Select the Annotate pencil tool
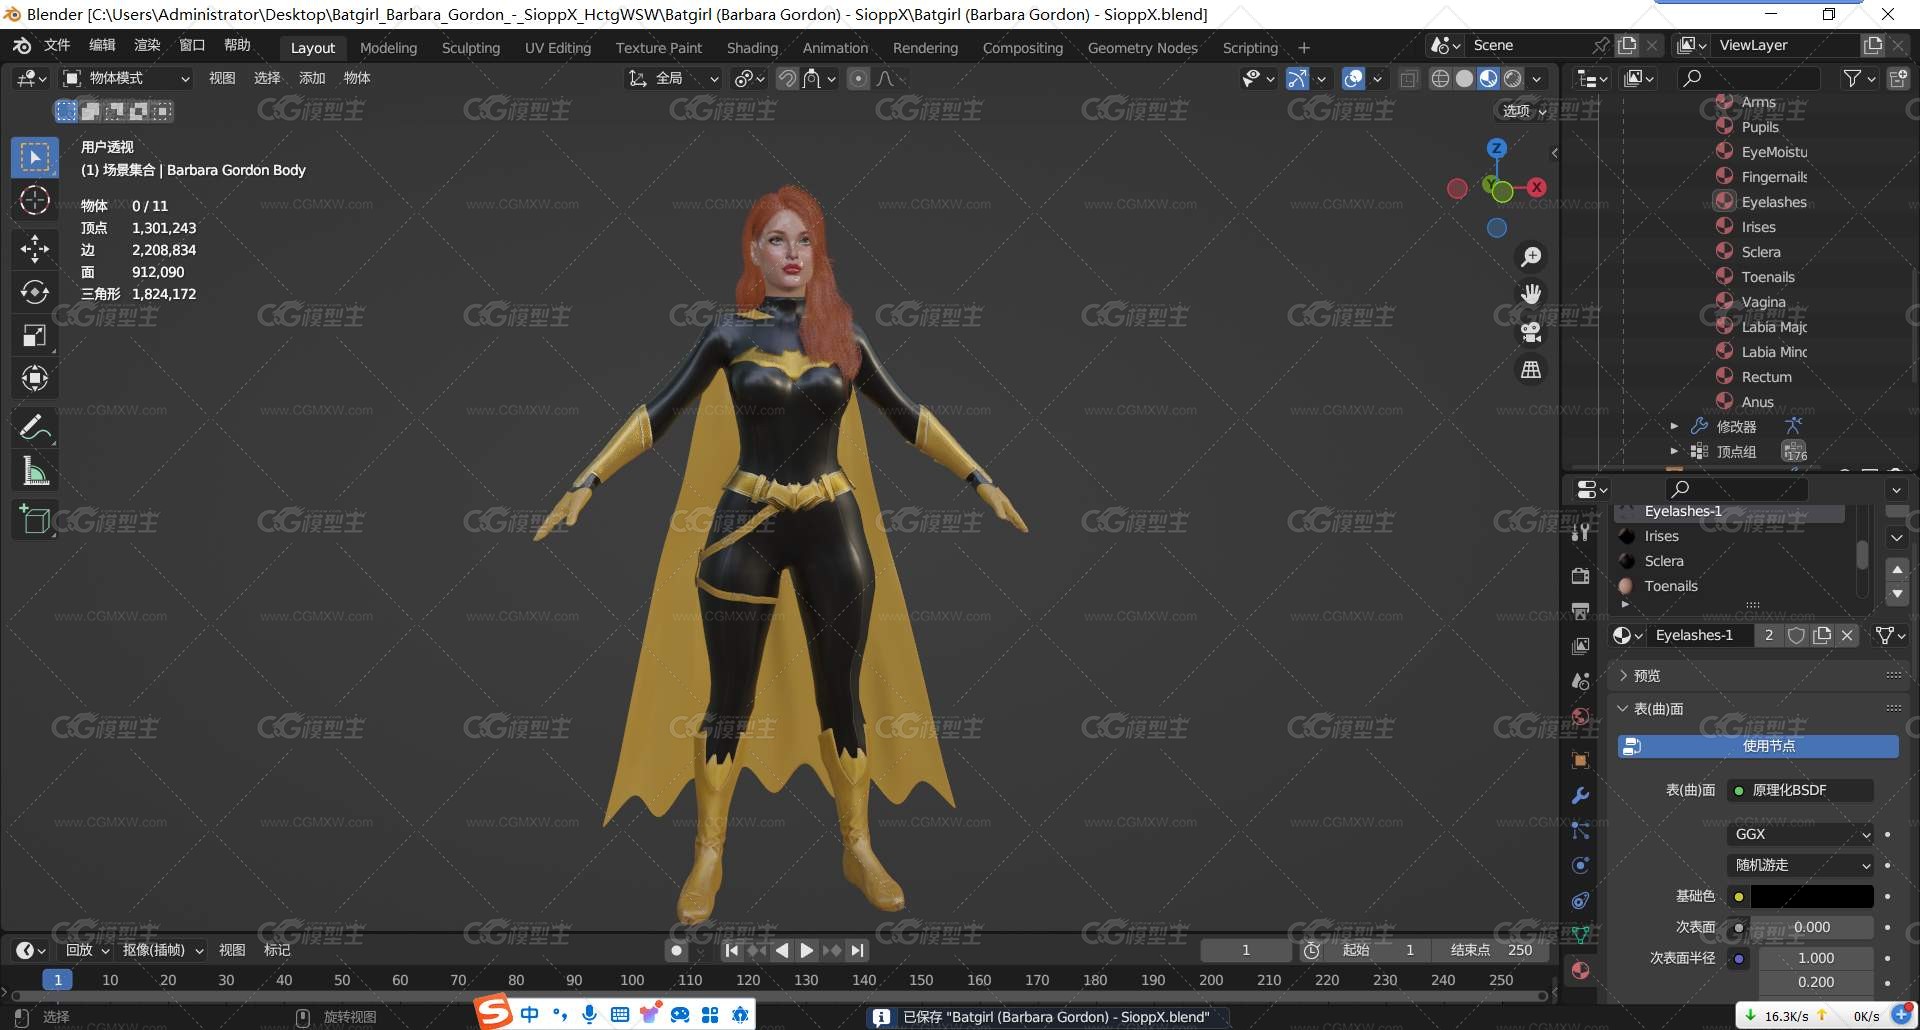 pos(35,428)
